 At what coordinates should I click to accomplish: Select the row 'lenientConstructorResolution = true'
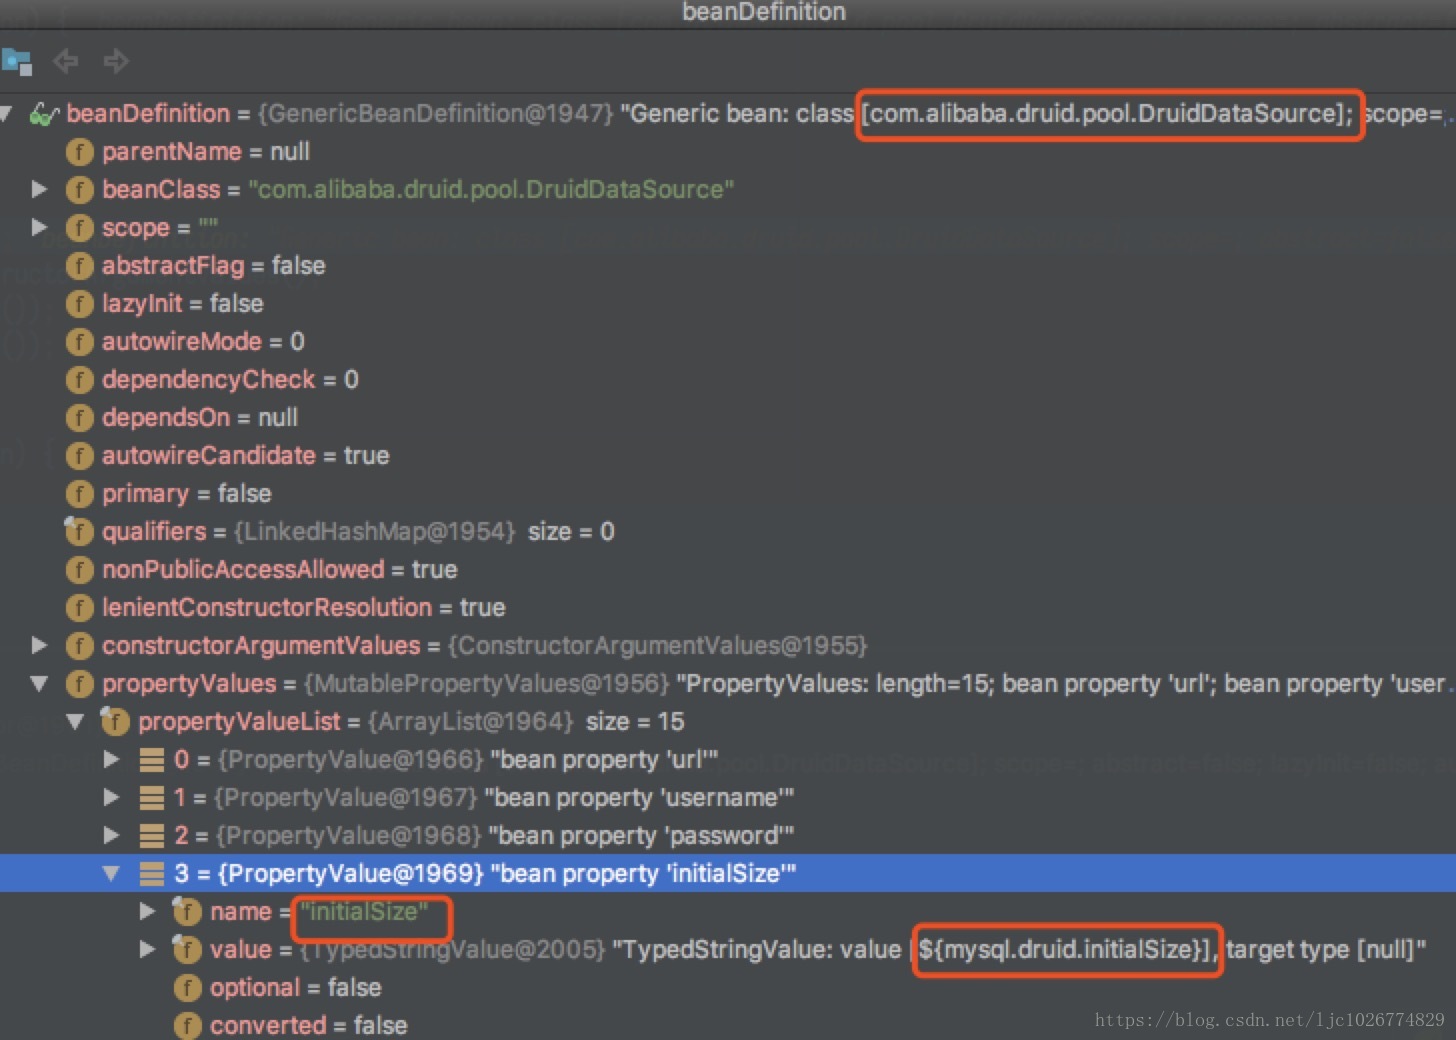click(x=728, y=608)
